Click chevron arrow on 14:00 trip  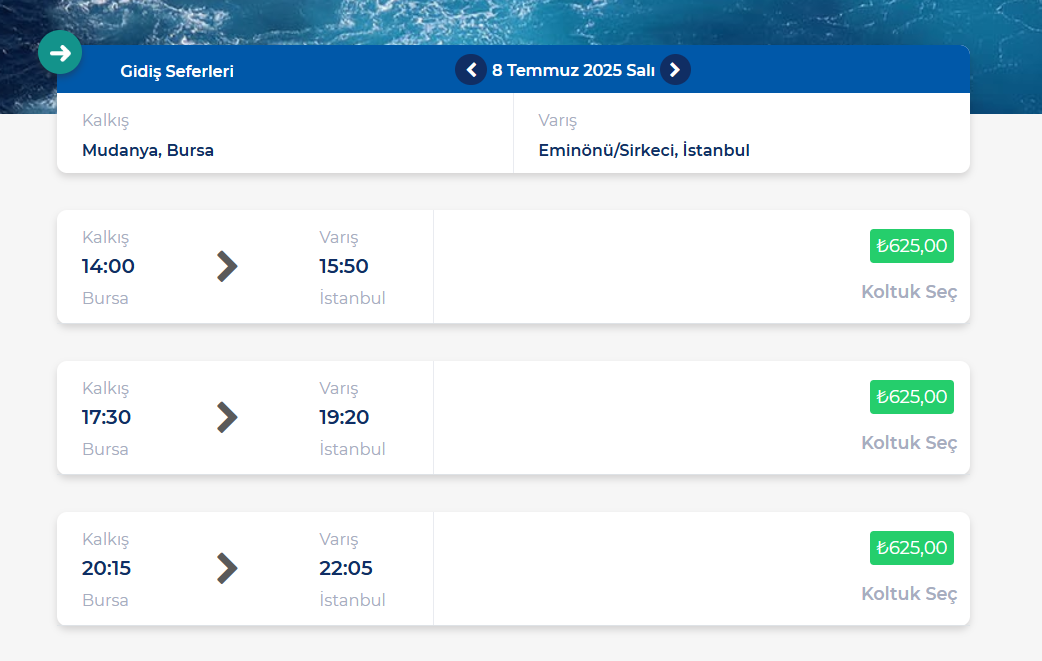point(227,266)
